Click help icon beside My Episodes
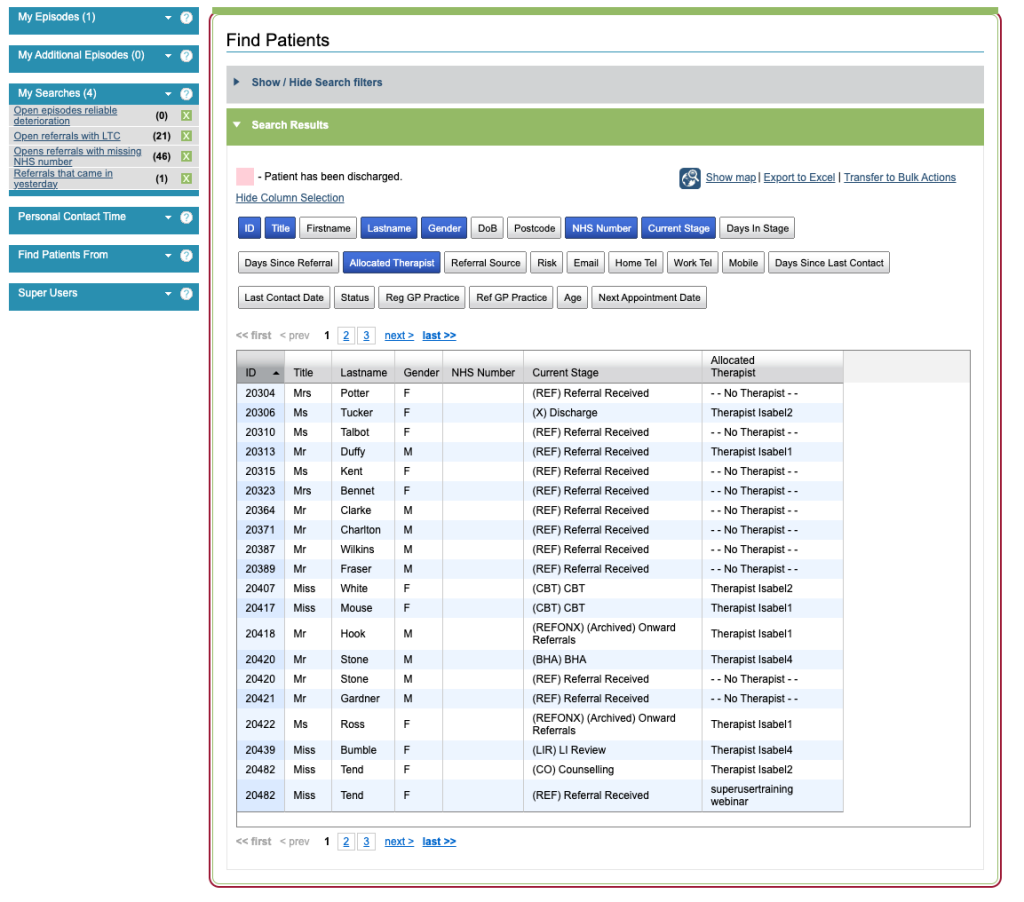 point(186,18)
